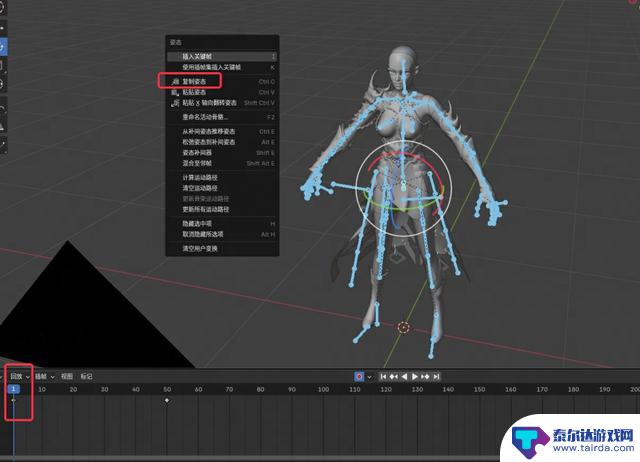The height and width of the screenshot is (462, 640).
Task: Choose 清空用户变换 at menu bottom
Action: [x=222, y=249]
